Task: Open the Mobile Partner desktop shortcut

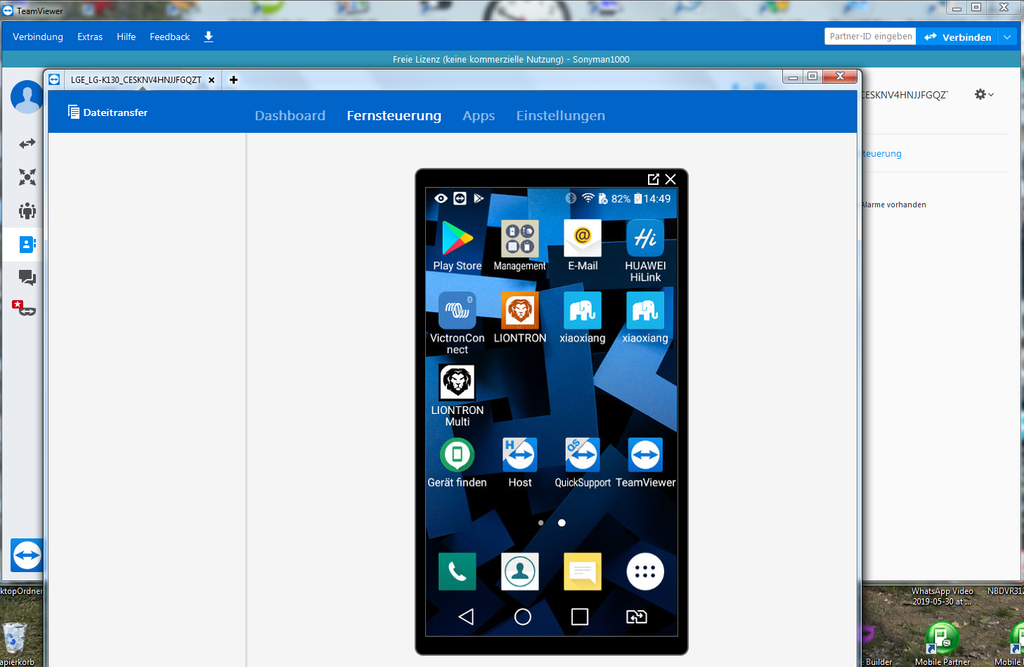Action: tap(942, 644)
